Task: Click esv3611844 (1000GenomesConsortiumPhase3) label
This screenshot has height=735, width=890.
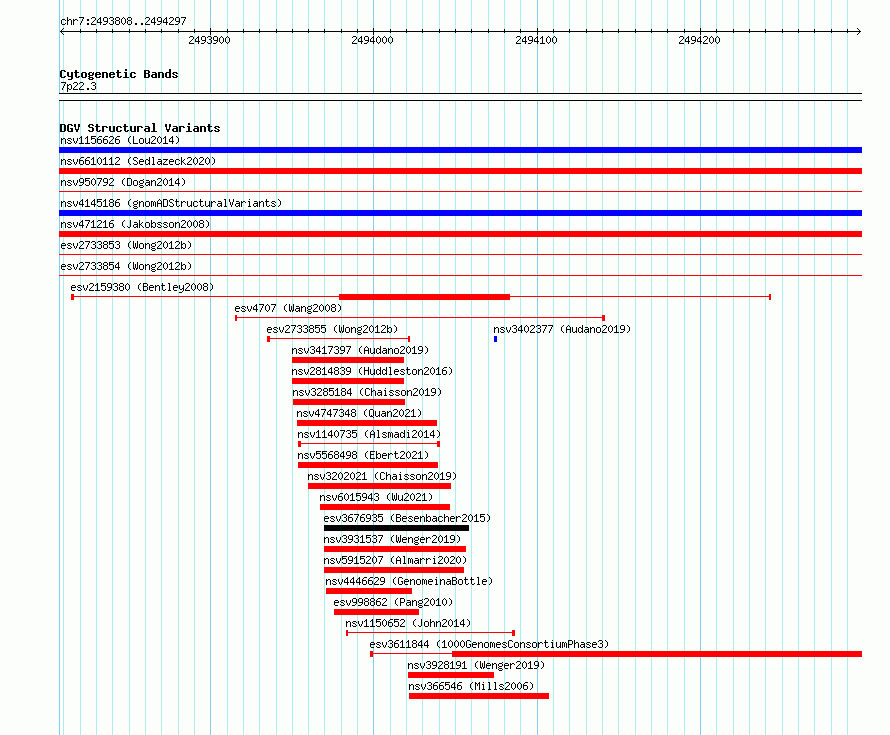Action: click(489, 644)
